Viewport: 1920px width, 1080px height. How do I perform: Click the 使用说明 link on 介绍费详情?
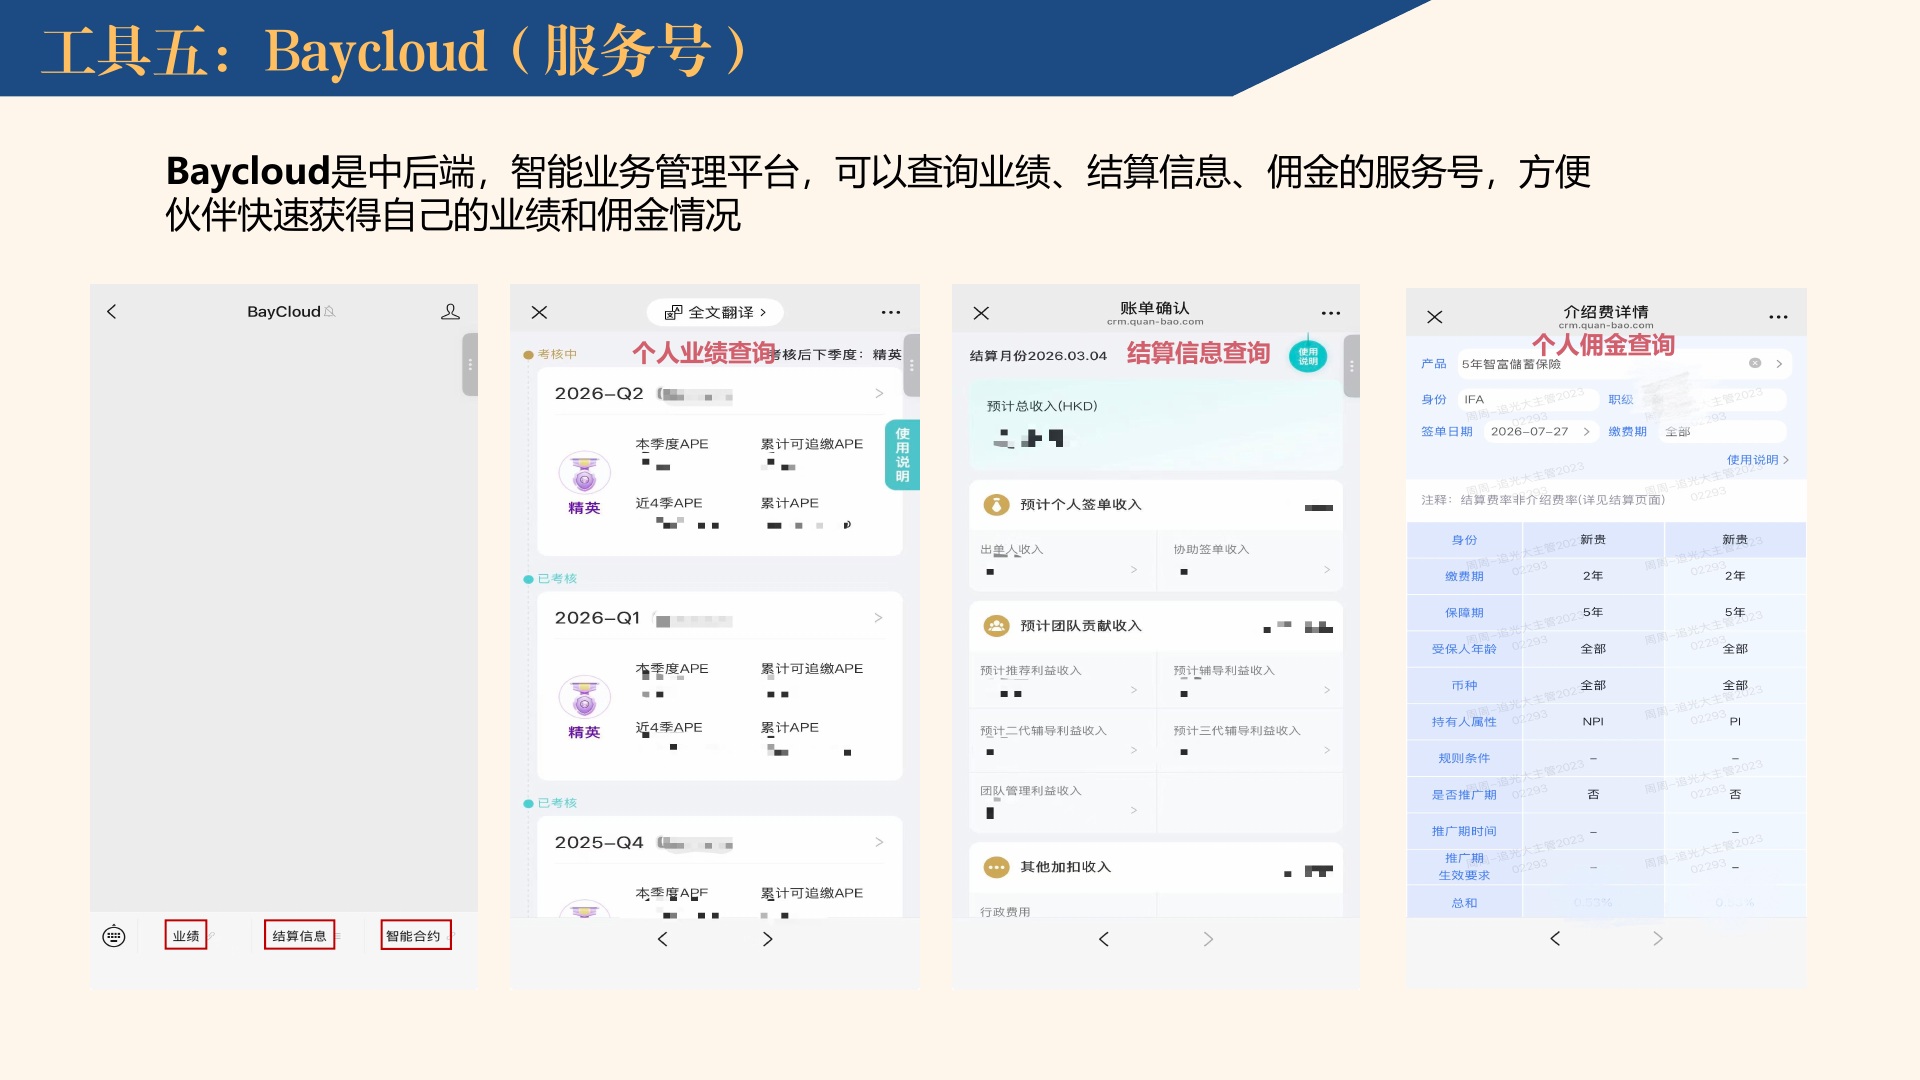[x=1757, y=460]
